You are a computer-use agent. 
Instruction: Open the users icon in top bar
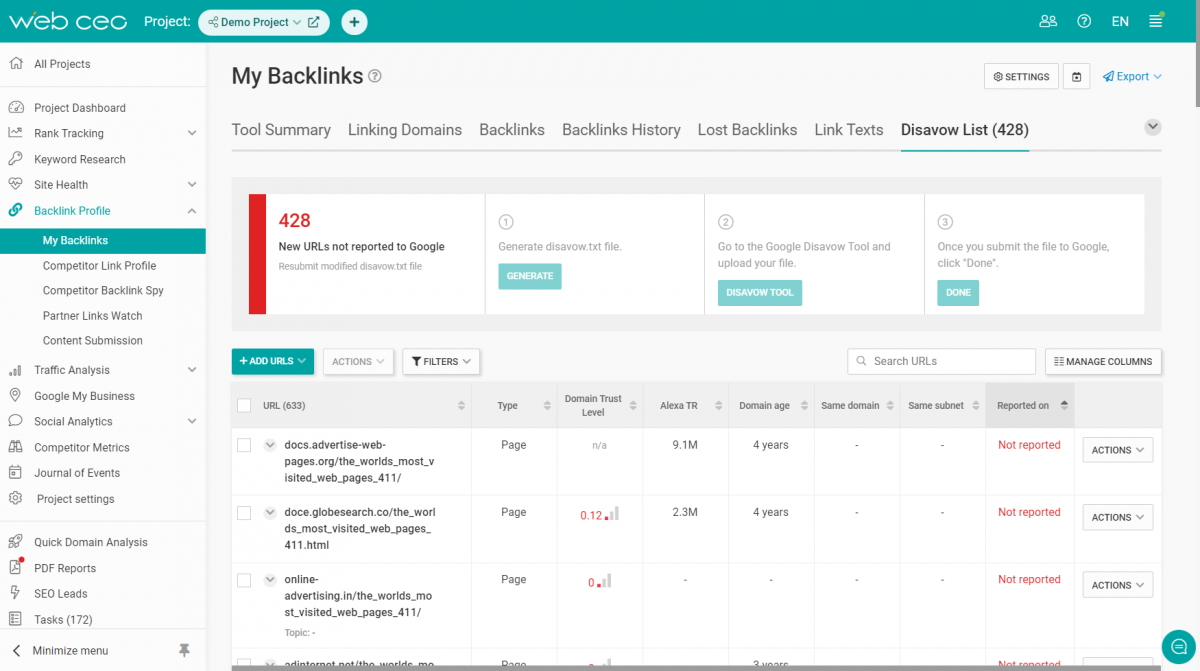point(1048,20)
